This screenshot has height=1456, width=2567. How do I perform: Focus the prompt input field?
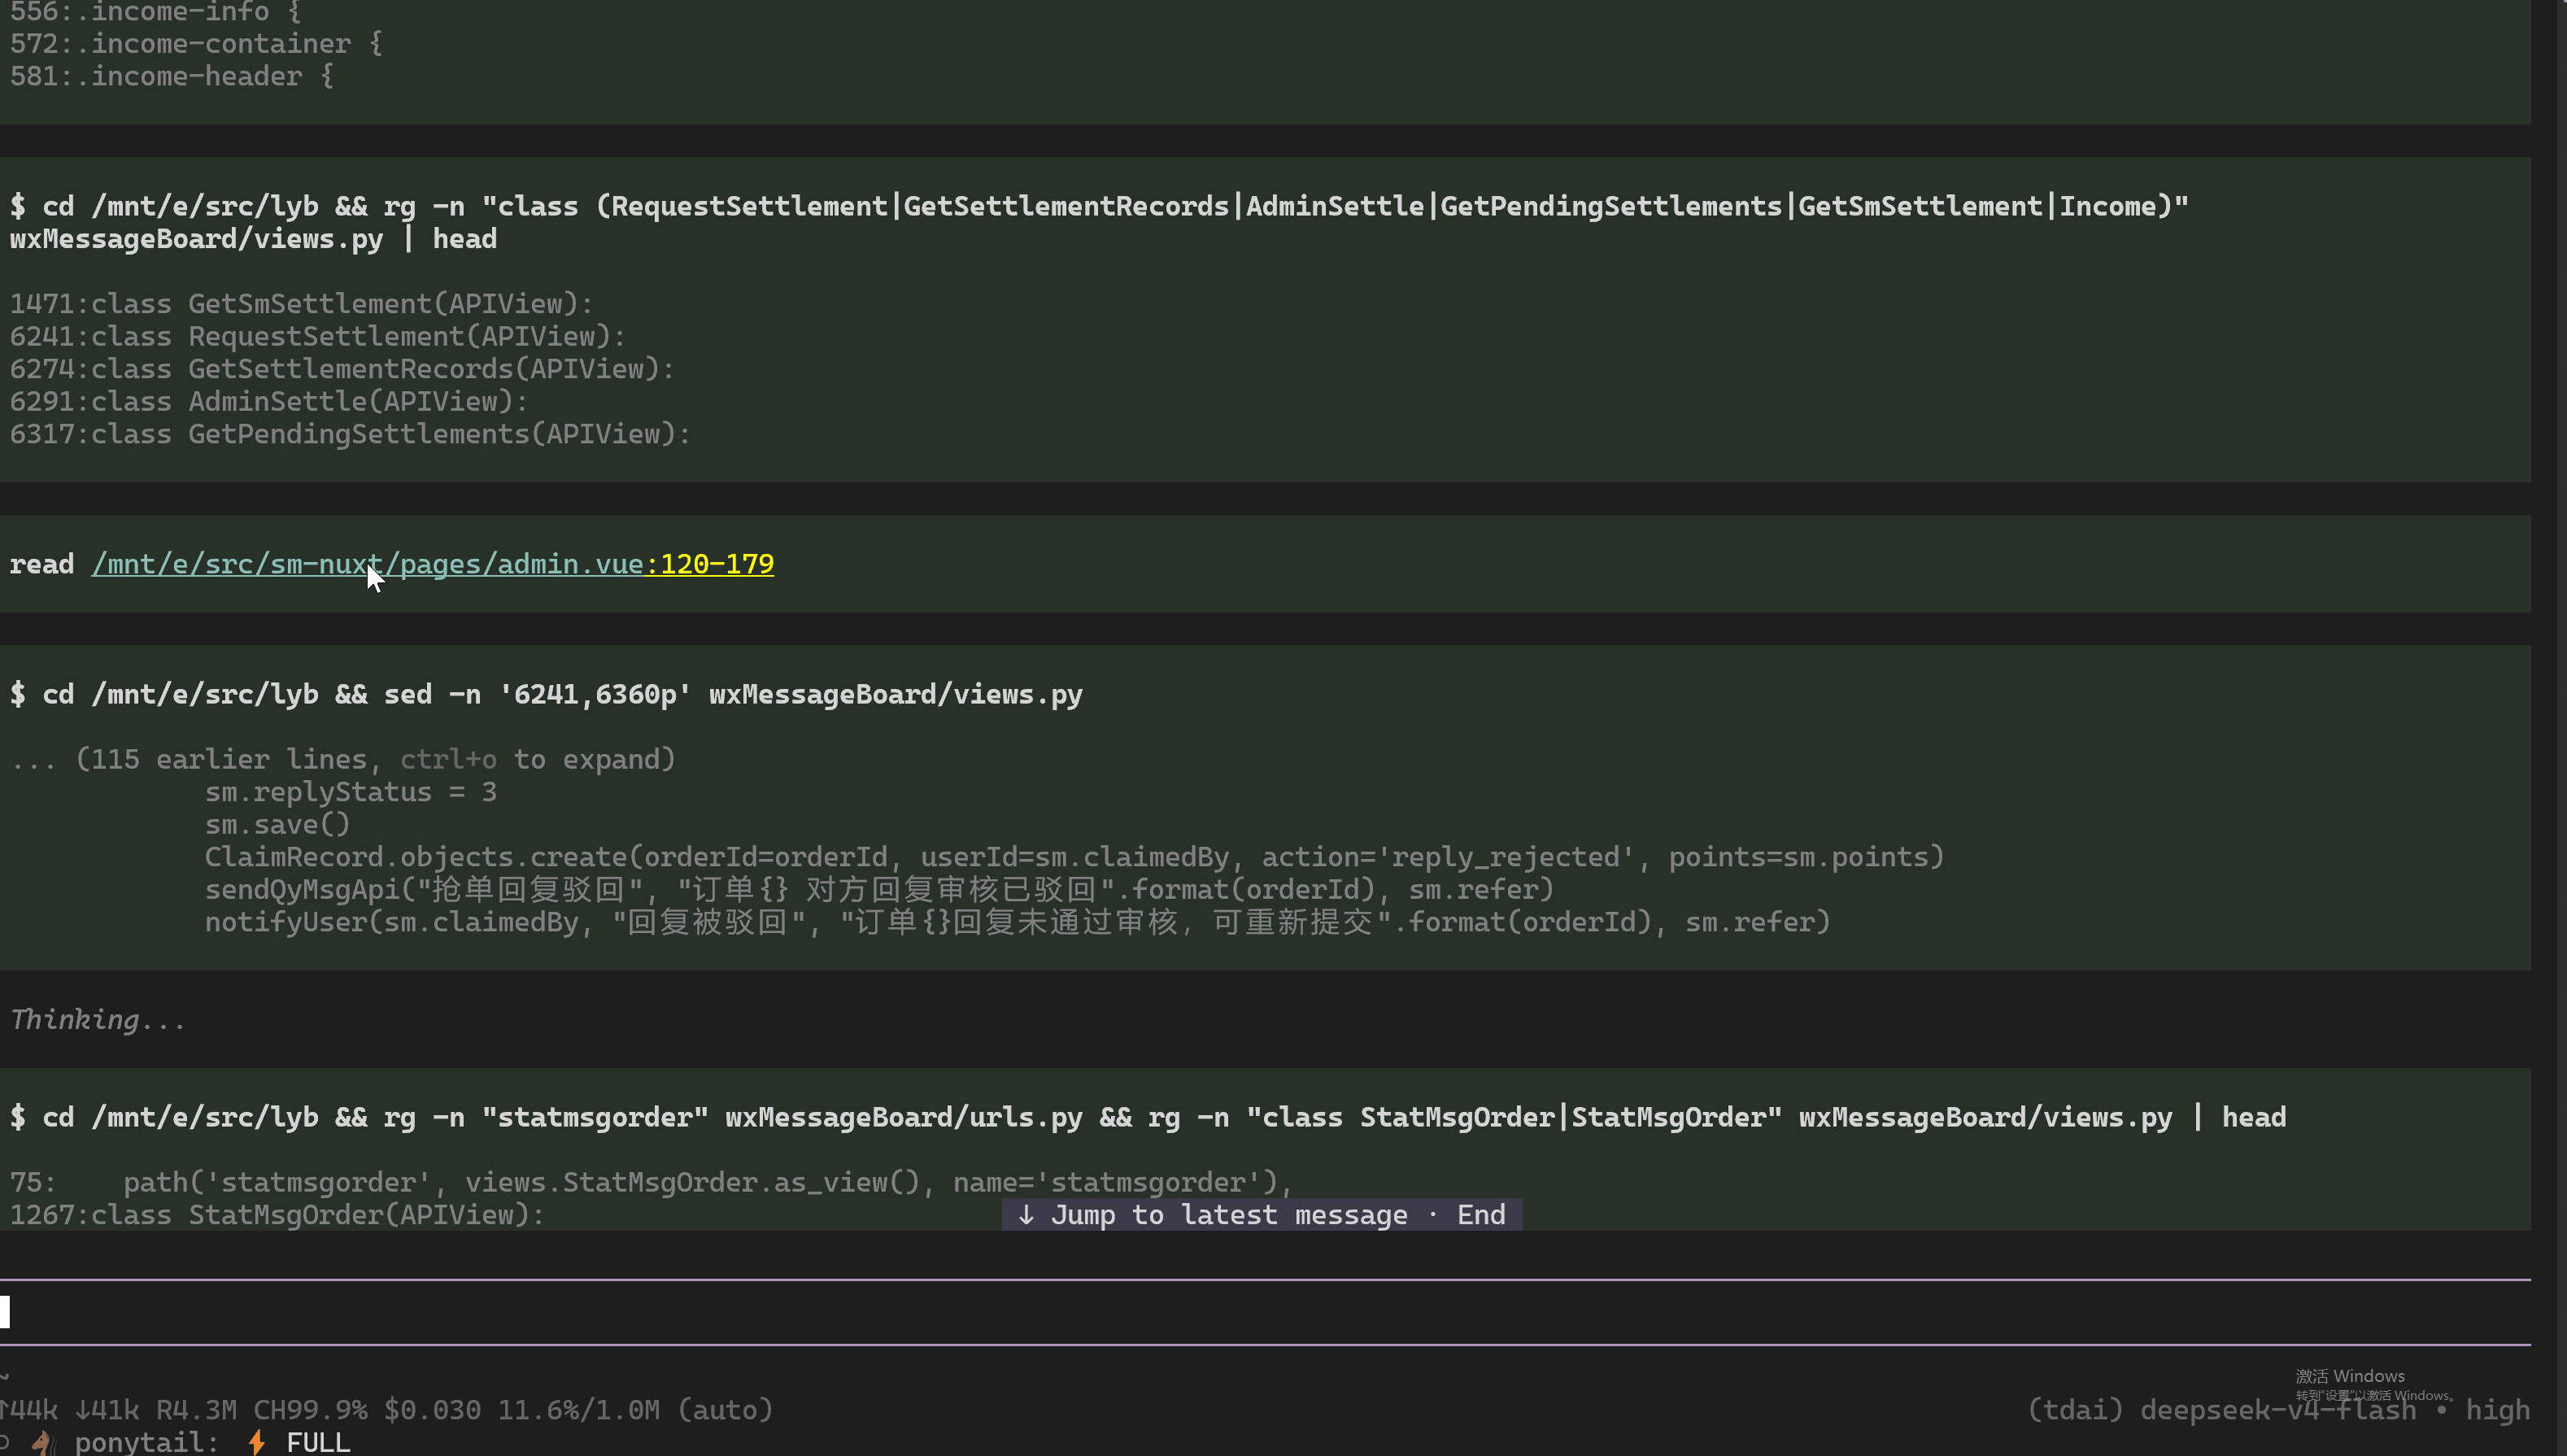pos(1265,1312)
